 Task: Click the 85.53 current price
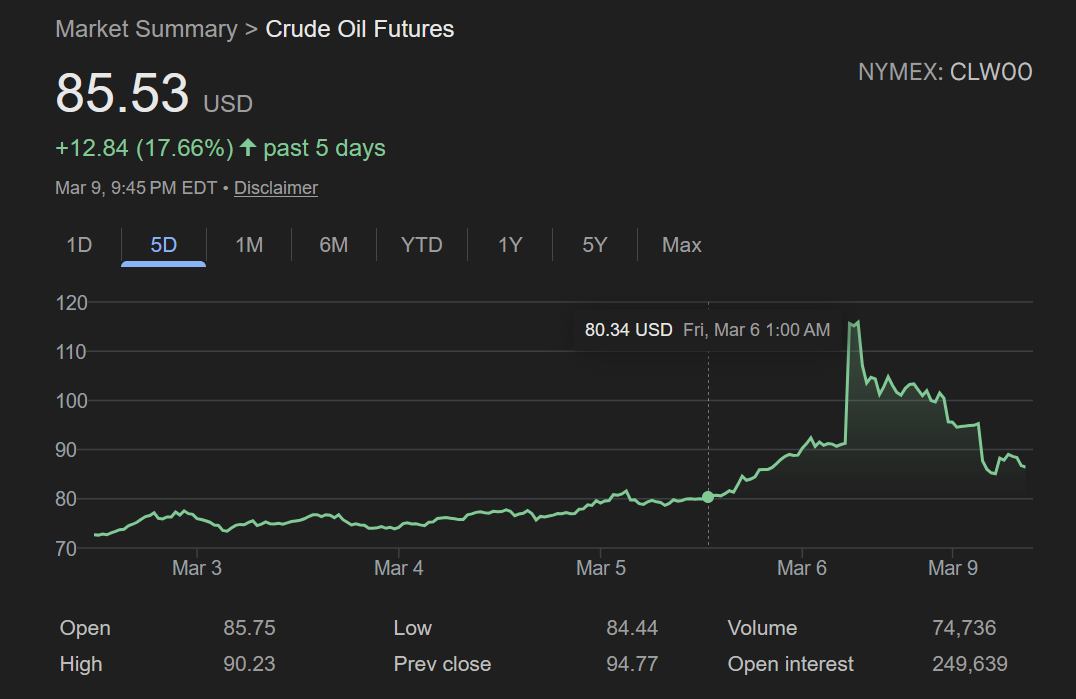[x=121, y=93]
